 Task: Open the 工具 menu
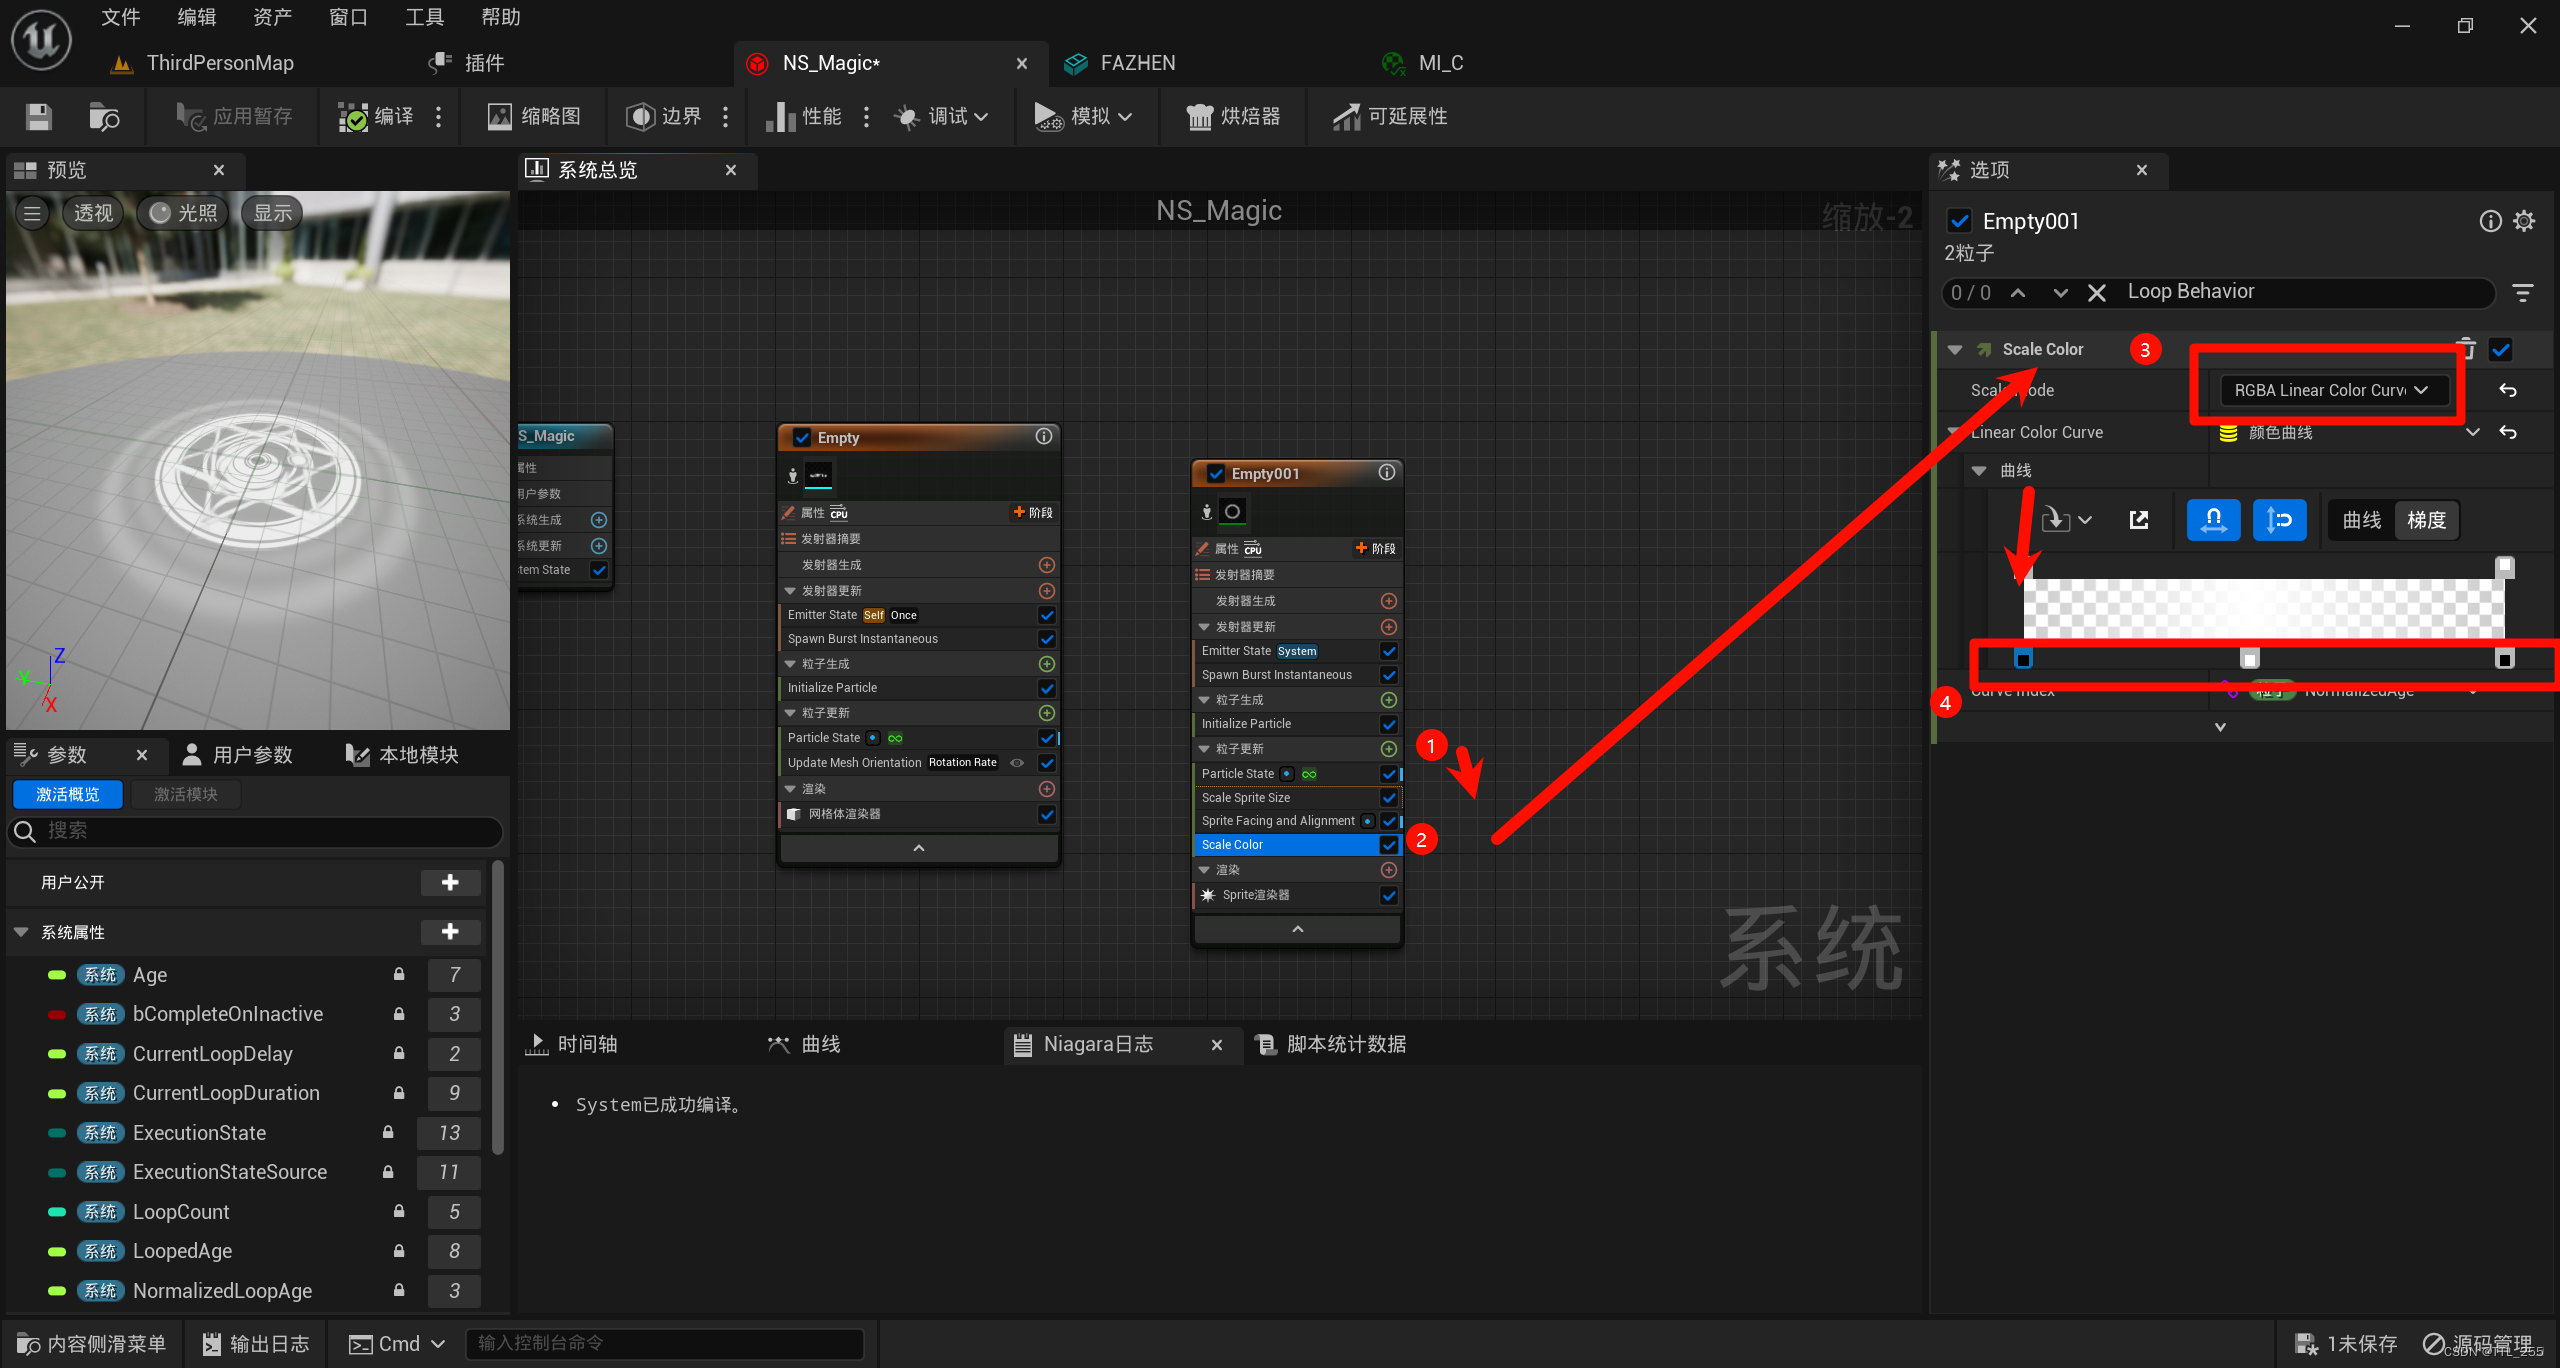coord(424,17)
